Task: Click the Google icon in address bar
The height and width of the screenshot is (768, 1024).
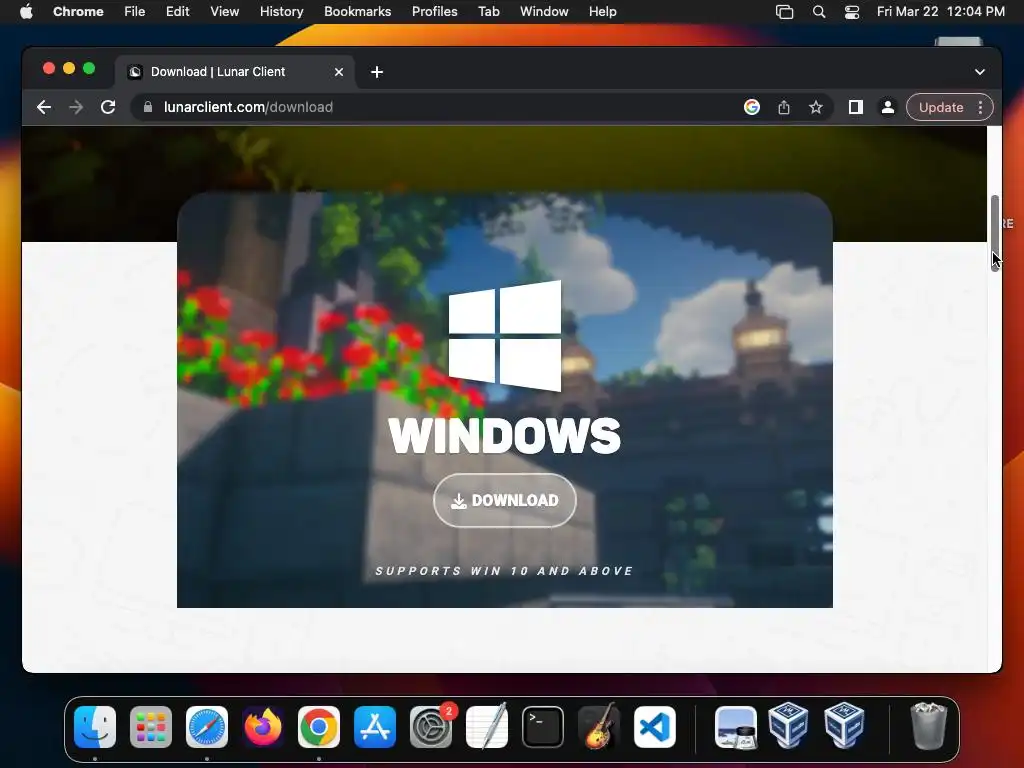Action: 752,107
